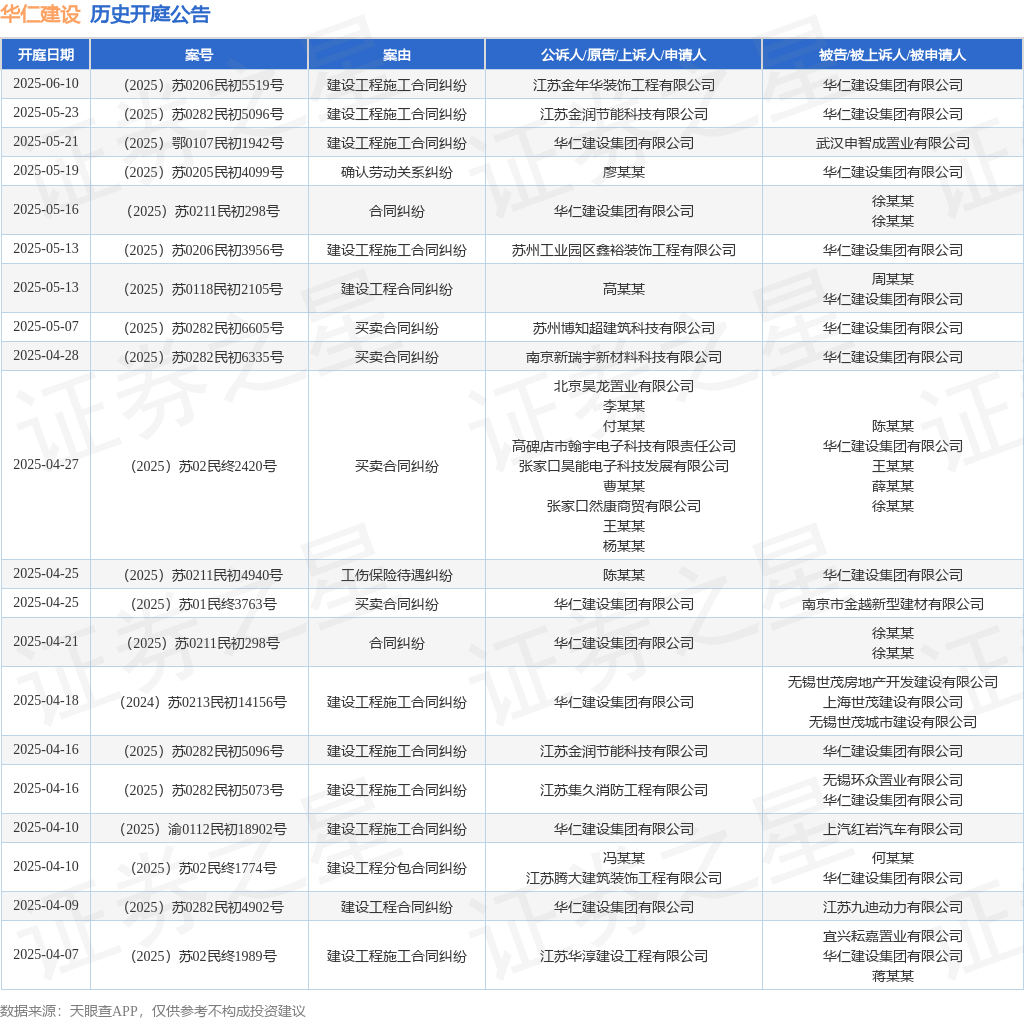
Task: Click date cell 2025-04-18
Action: click(46, 701)
